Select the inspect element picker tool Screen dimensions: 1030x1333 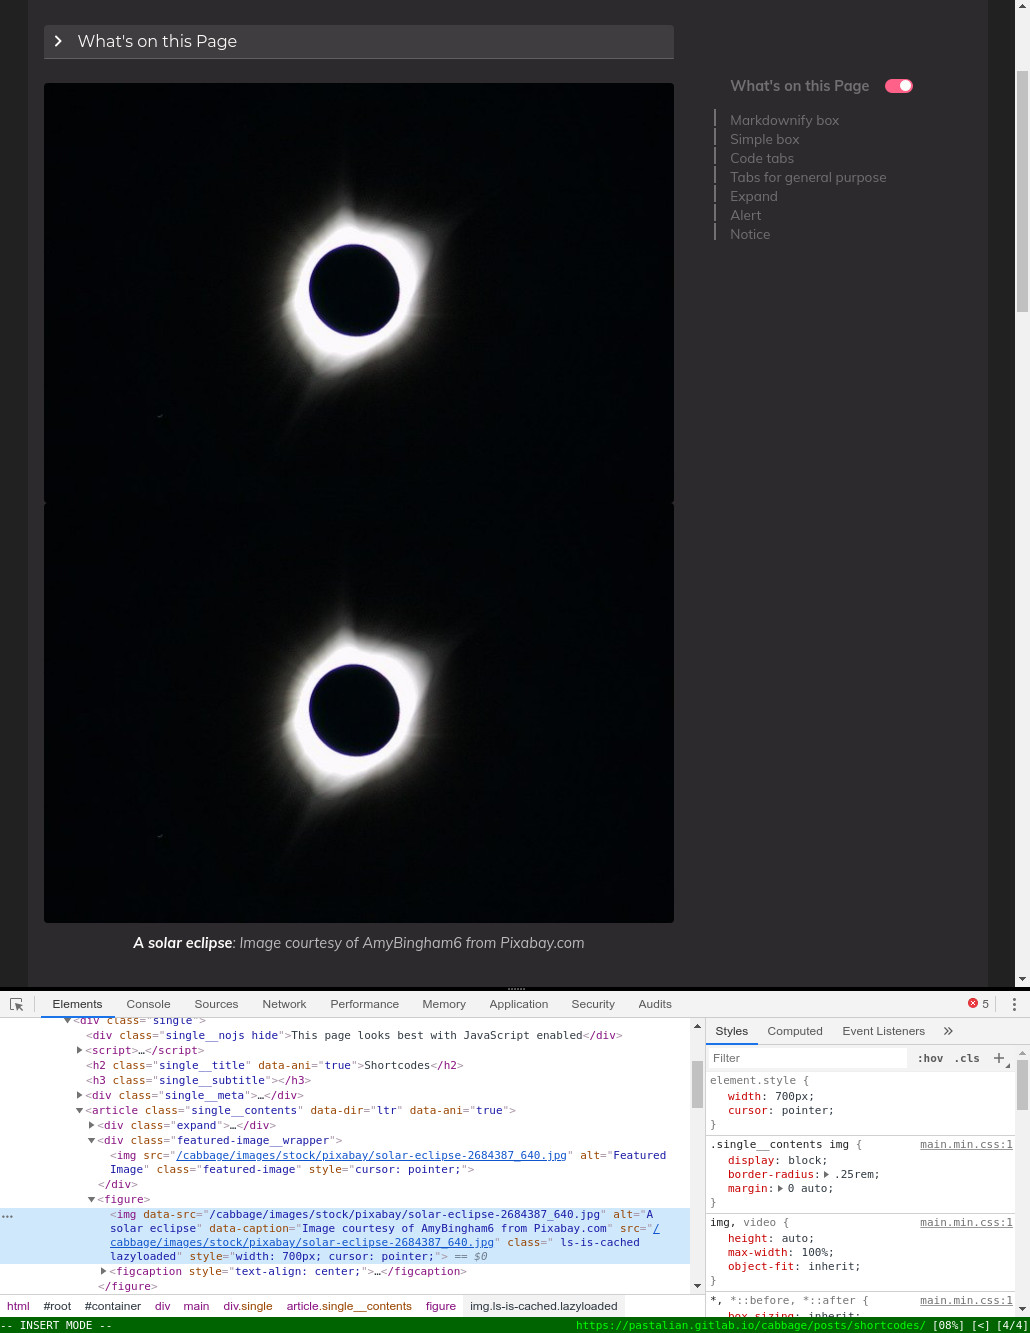pyautogui.click(x=16, y=1004)
